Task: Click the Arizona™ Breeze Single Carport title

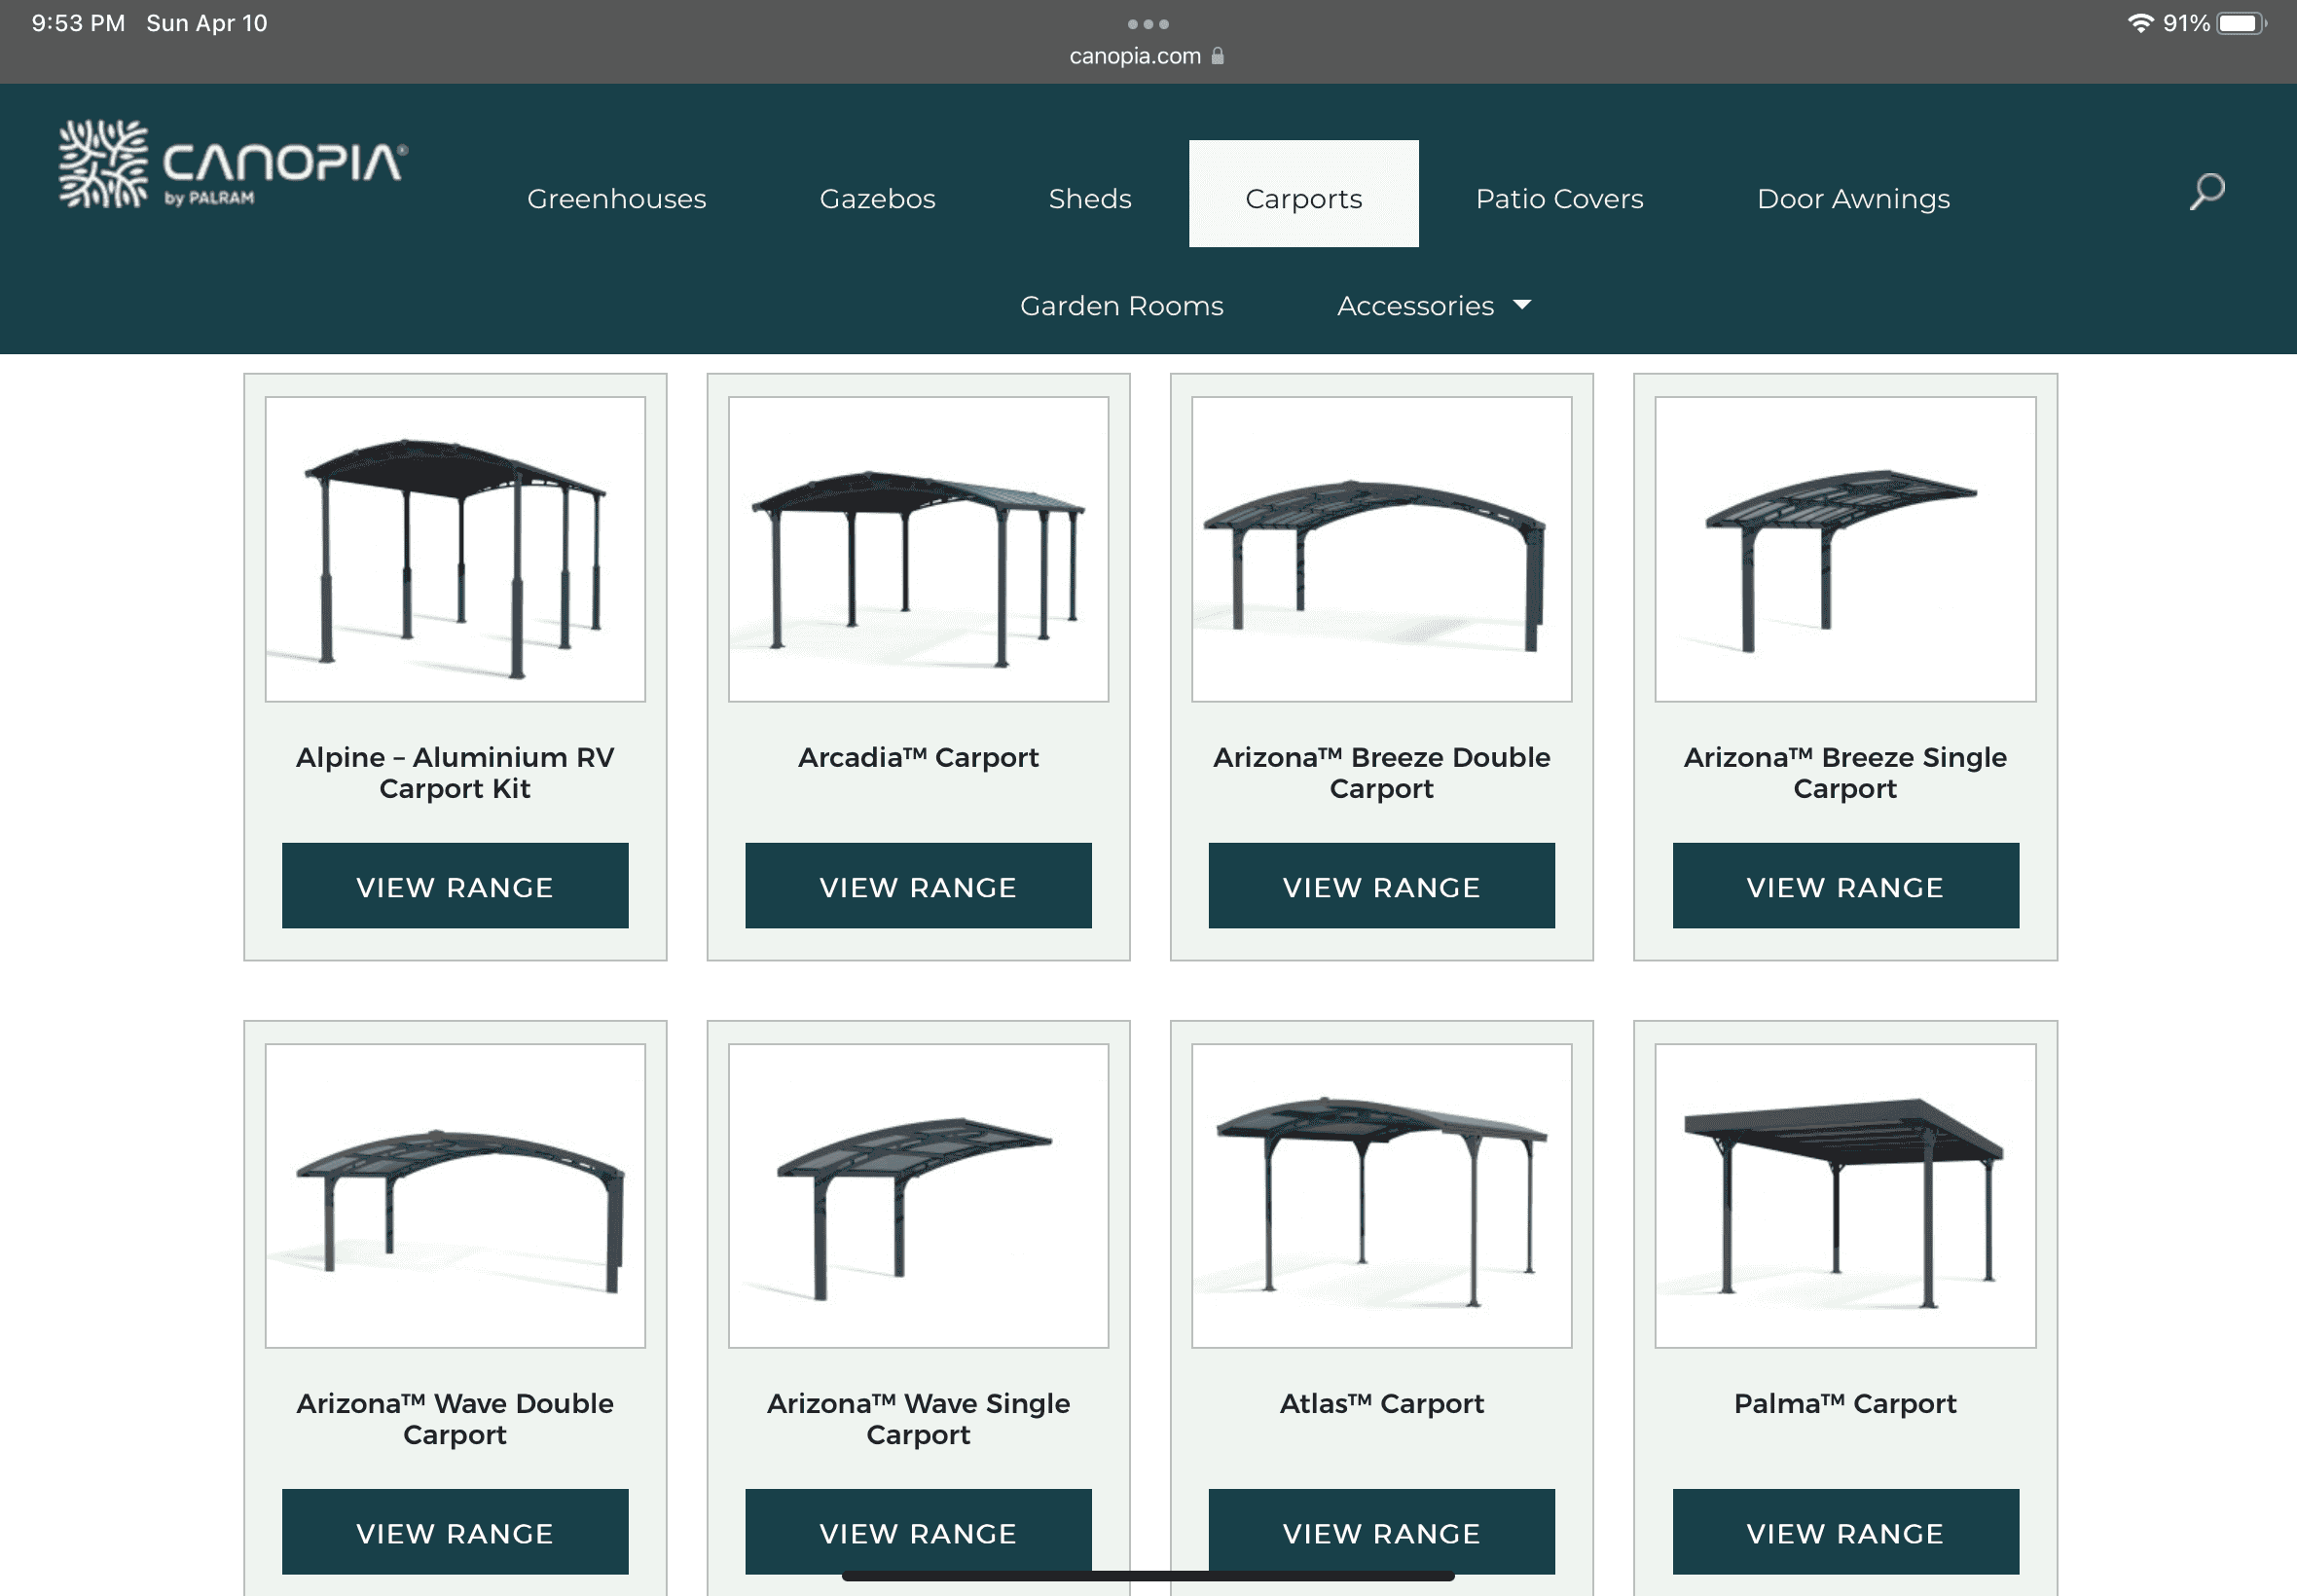Action: 1845,772
